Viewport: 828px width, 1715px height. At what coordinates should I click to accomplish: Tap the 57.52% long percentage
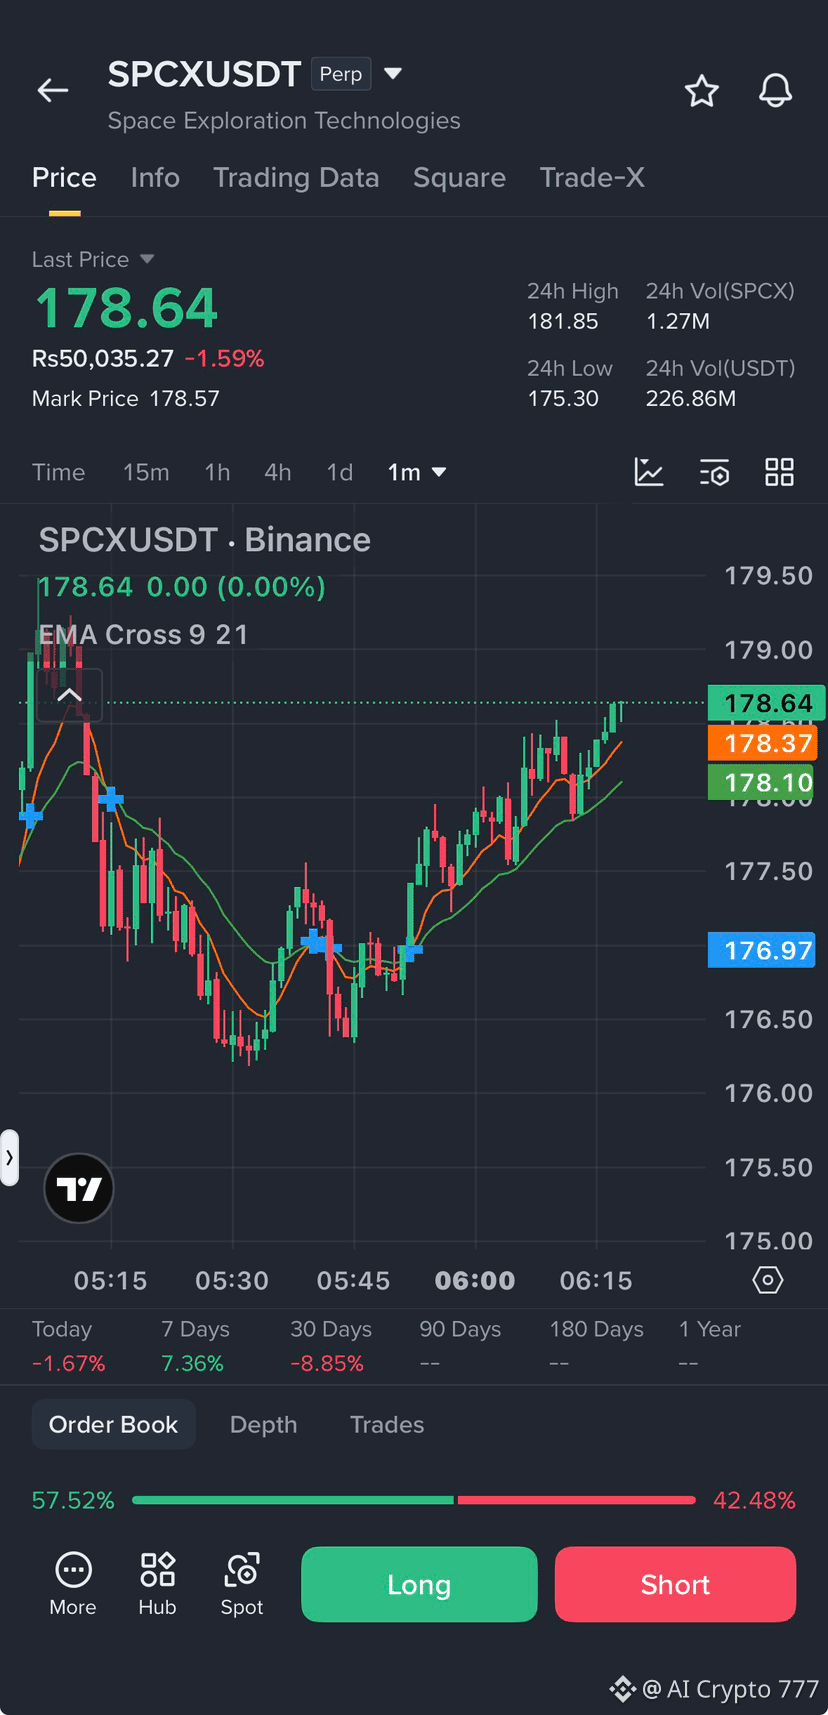(x=73, y=1500)
